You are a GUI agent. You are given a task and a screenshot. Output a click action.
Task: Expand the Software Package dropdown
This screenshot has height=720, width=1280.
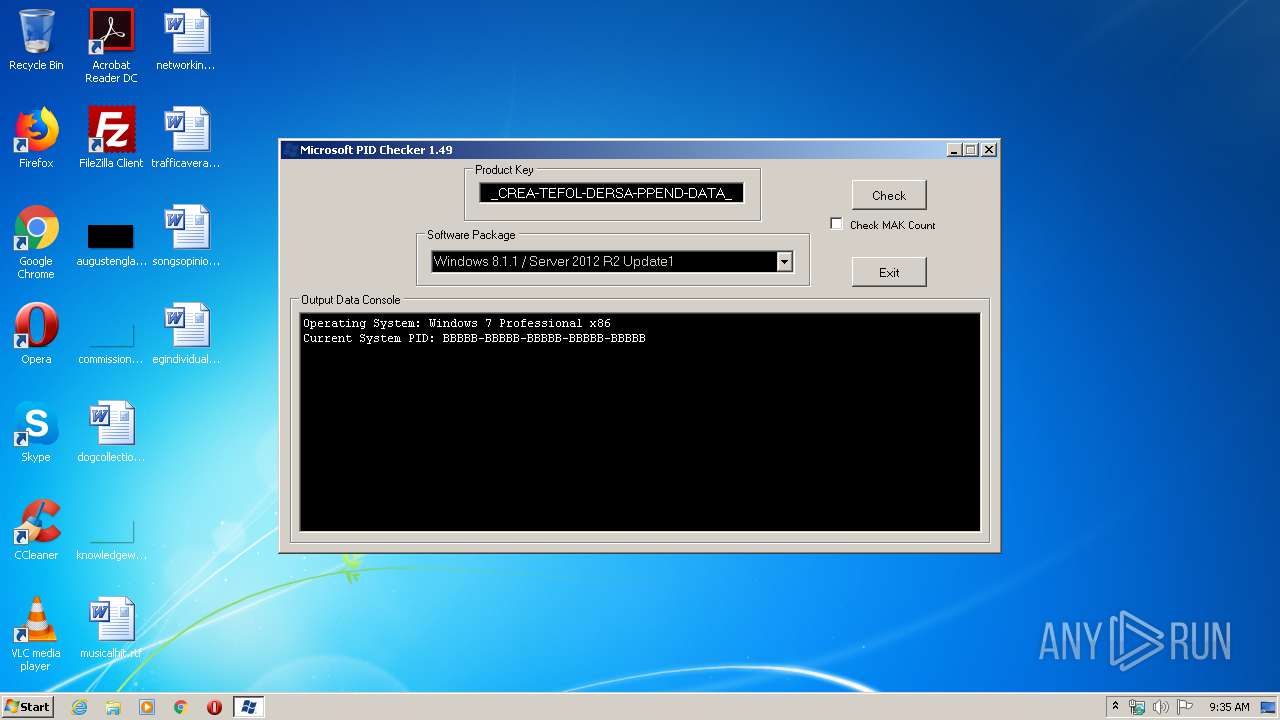coord(784,262)
